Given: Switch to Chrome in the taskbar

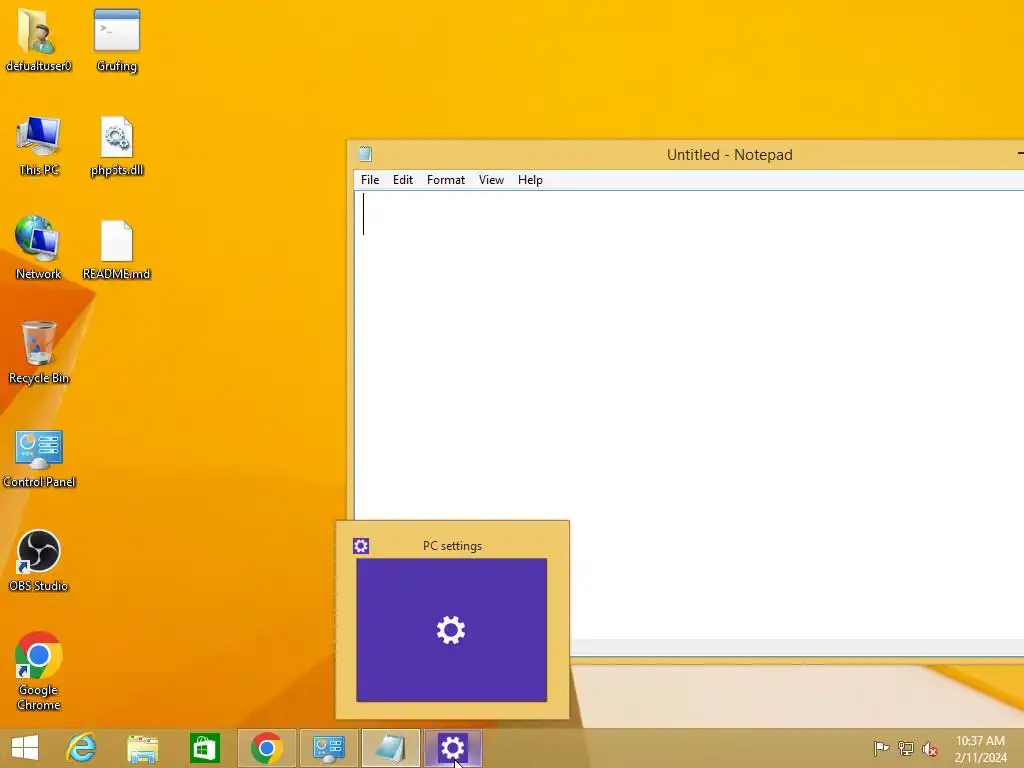Looking at the screenshot, I should (266, 748).
